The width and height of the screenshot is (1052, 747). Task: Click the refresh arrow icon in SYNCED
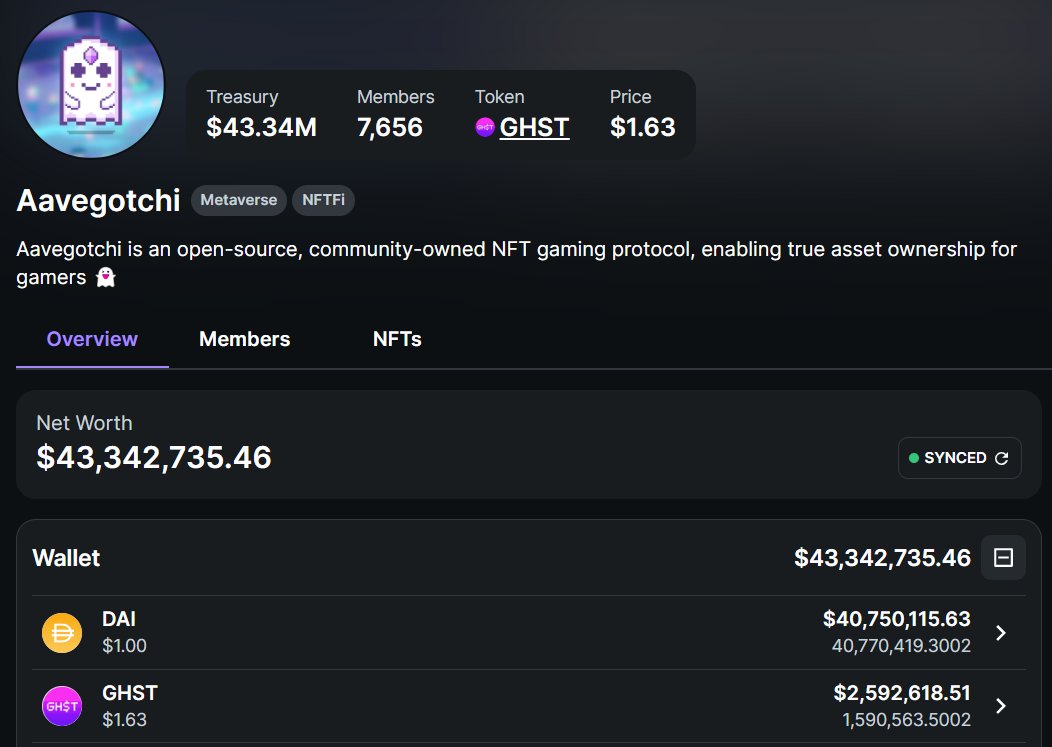pos(1002,458)
